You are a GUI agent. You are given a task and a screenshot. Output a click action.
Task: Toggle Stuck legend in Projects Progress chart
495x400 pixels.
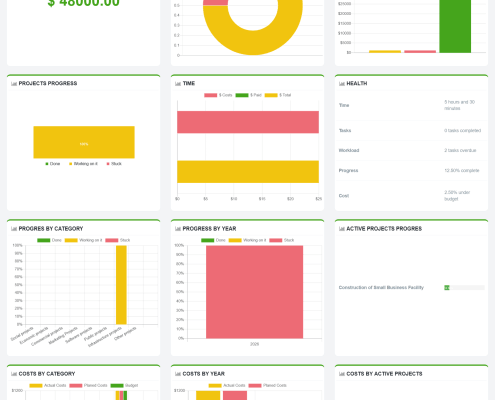114,164
